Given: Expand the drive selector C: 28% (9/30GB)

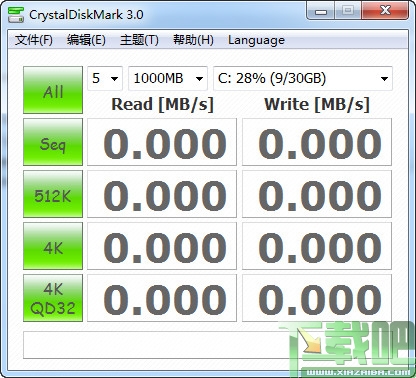Looking at the screenshot, I should [x=303, y=78].
